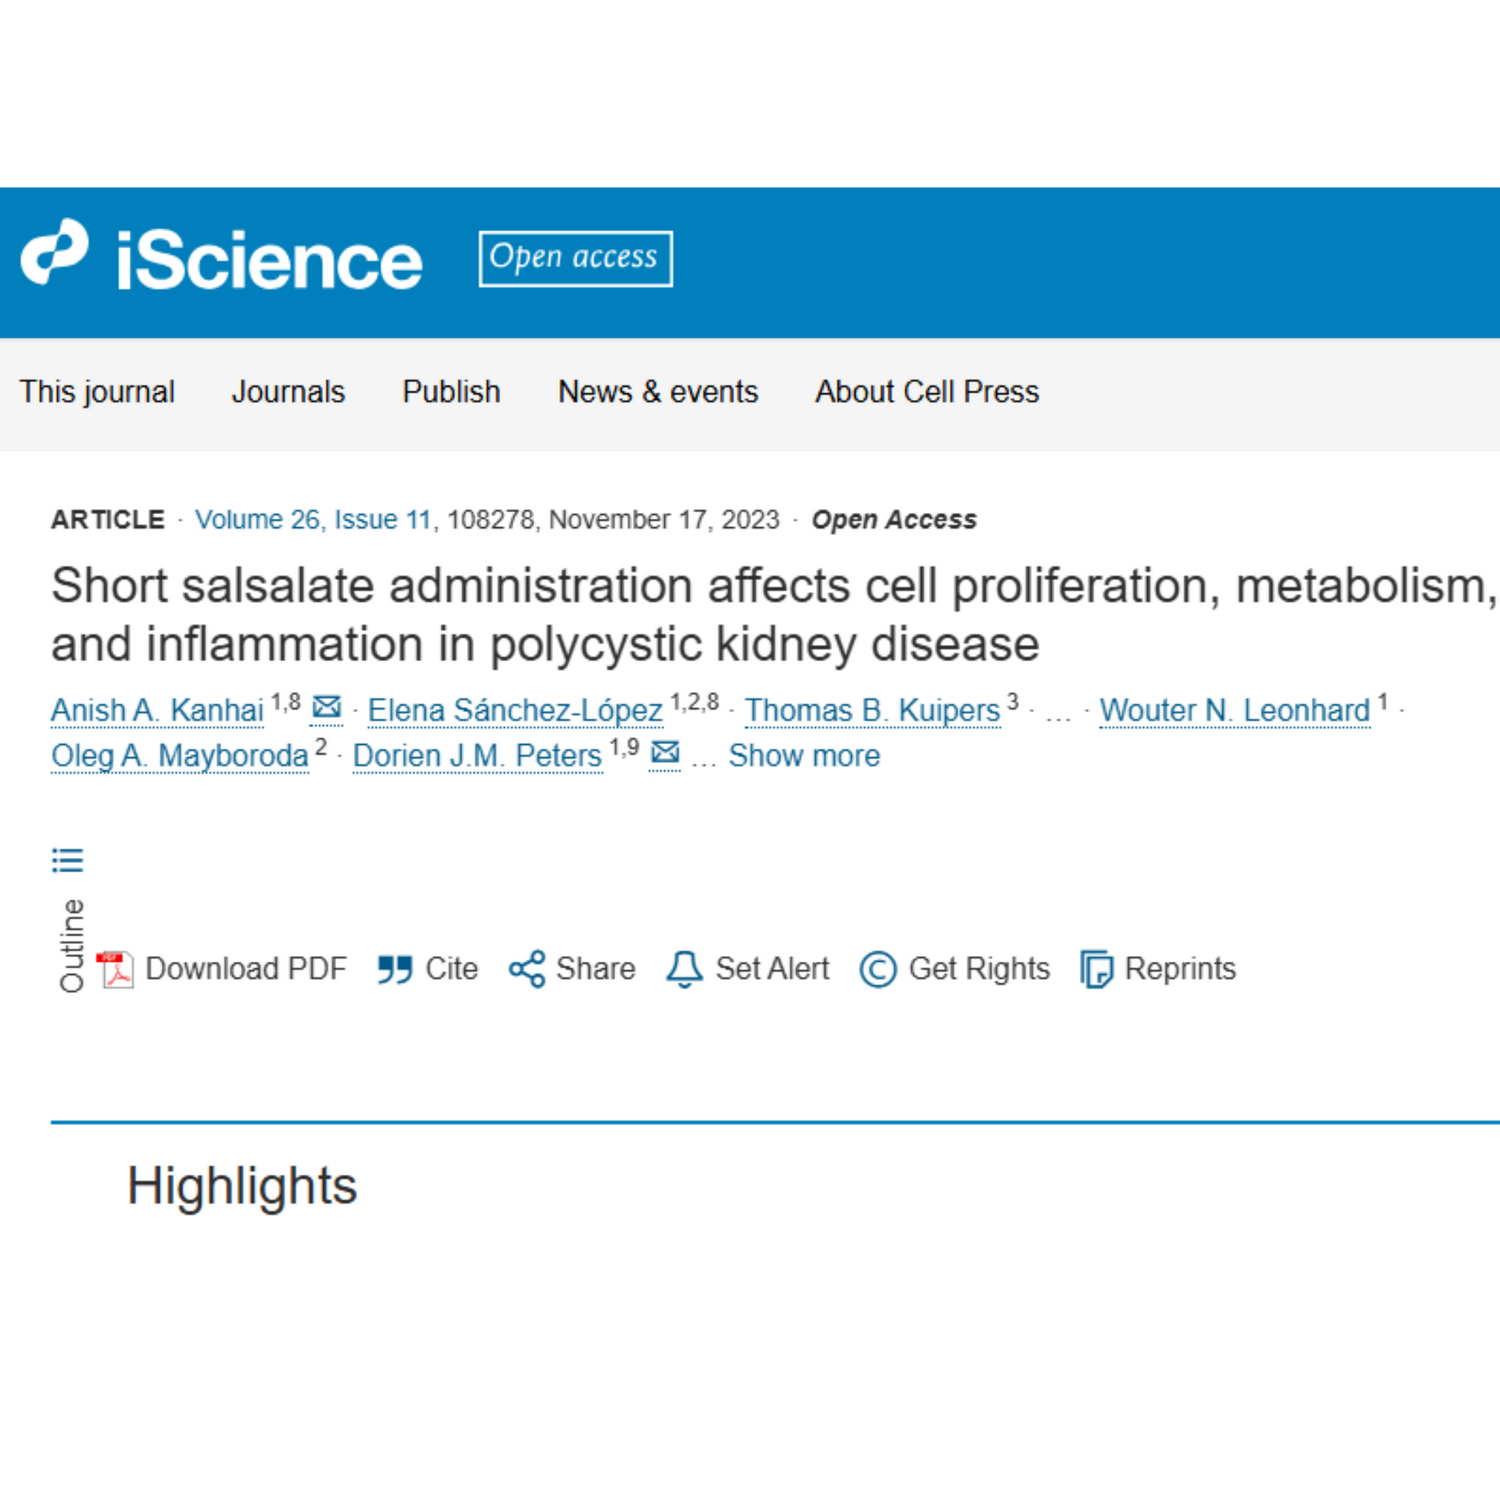Click the Open access badge in header
The height and width of the screenshot is (1500, 1500).
click(575, 259)
